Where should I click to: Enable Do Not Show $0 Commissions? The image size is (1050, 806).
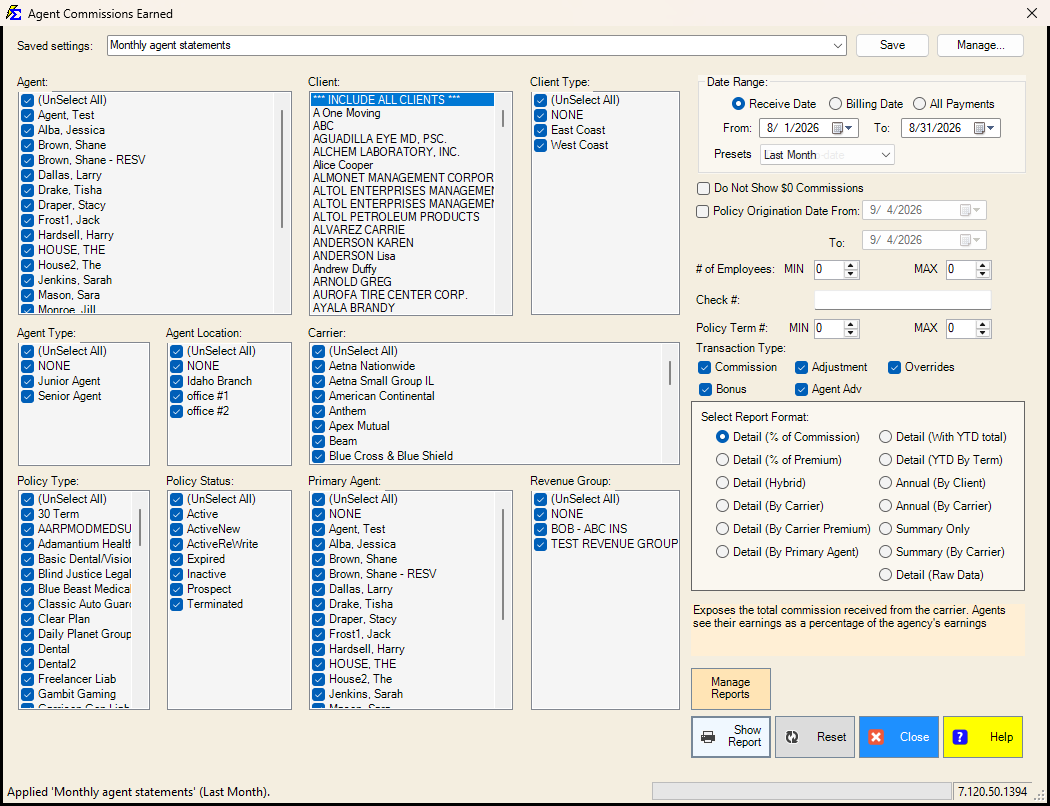pyautogui.click(x=703, y=188)
